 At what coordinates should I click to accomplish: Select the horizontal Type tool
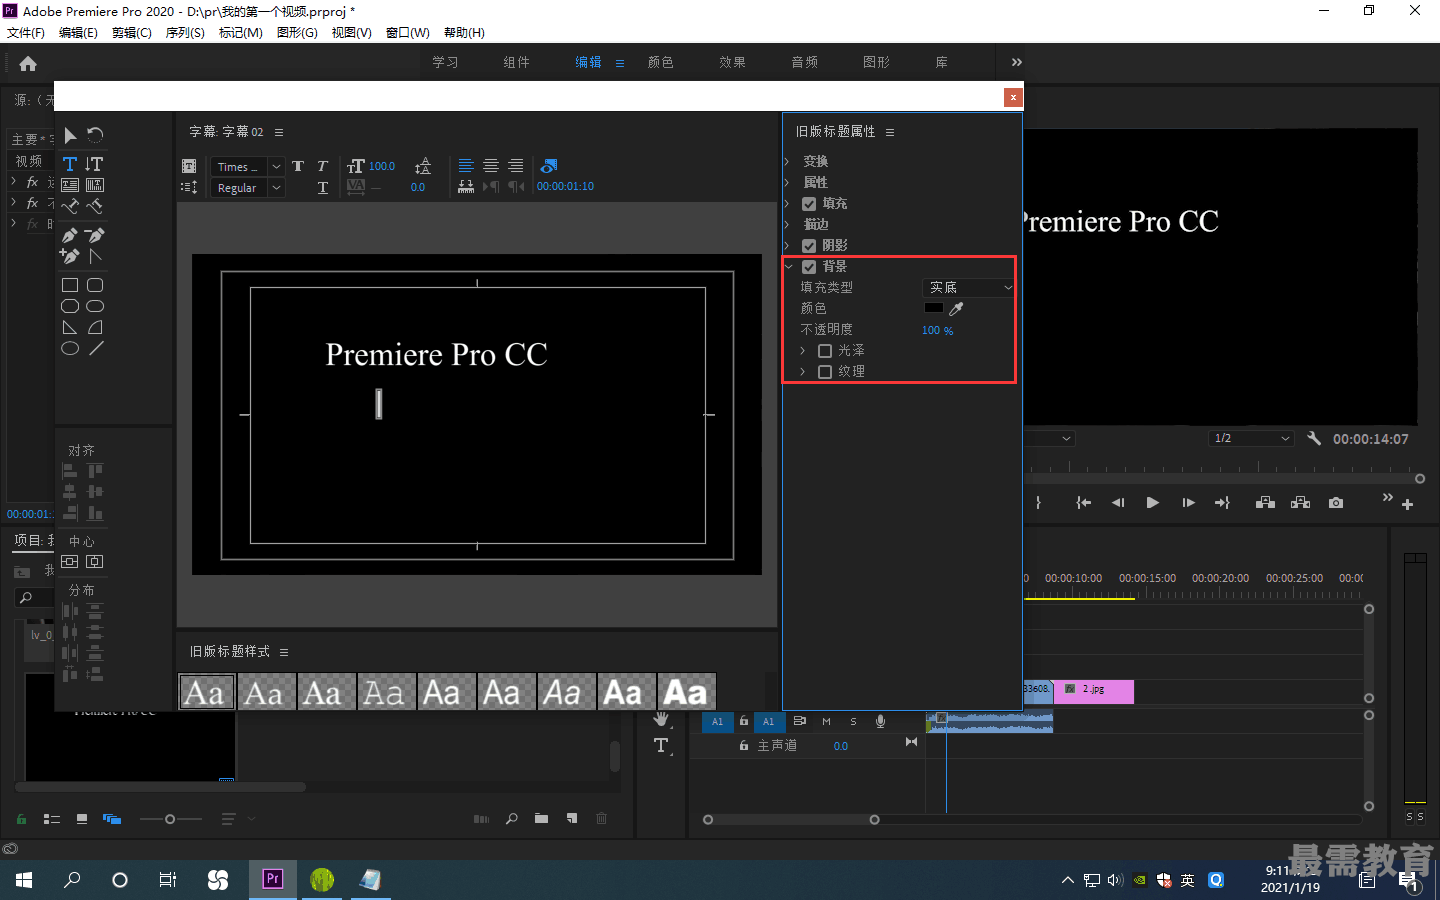[x=70, y=164]
